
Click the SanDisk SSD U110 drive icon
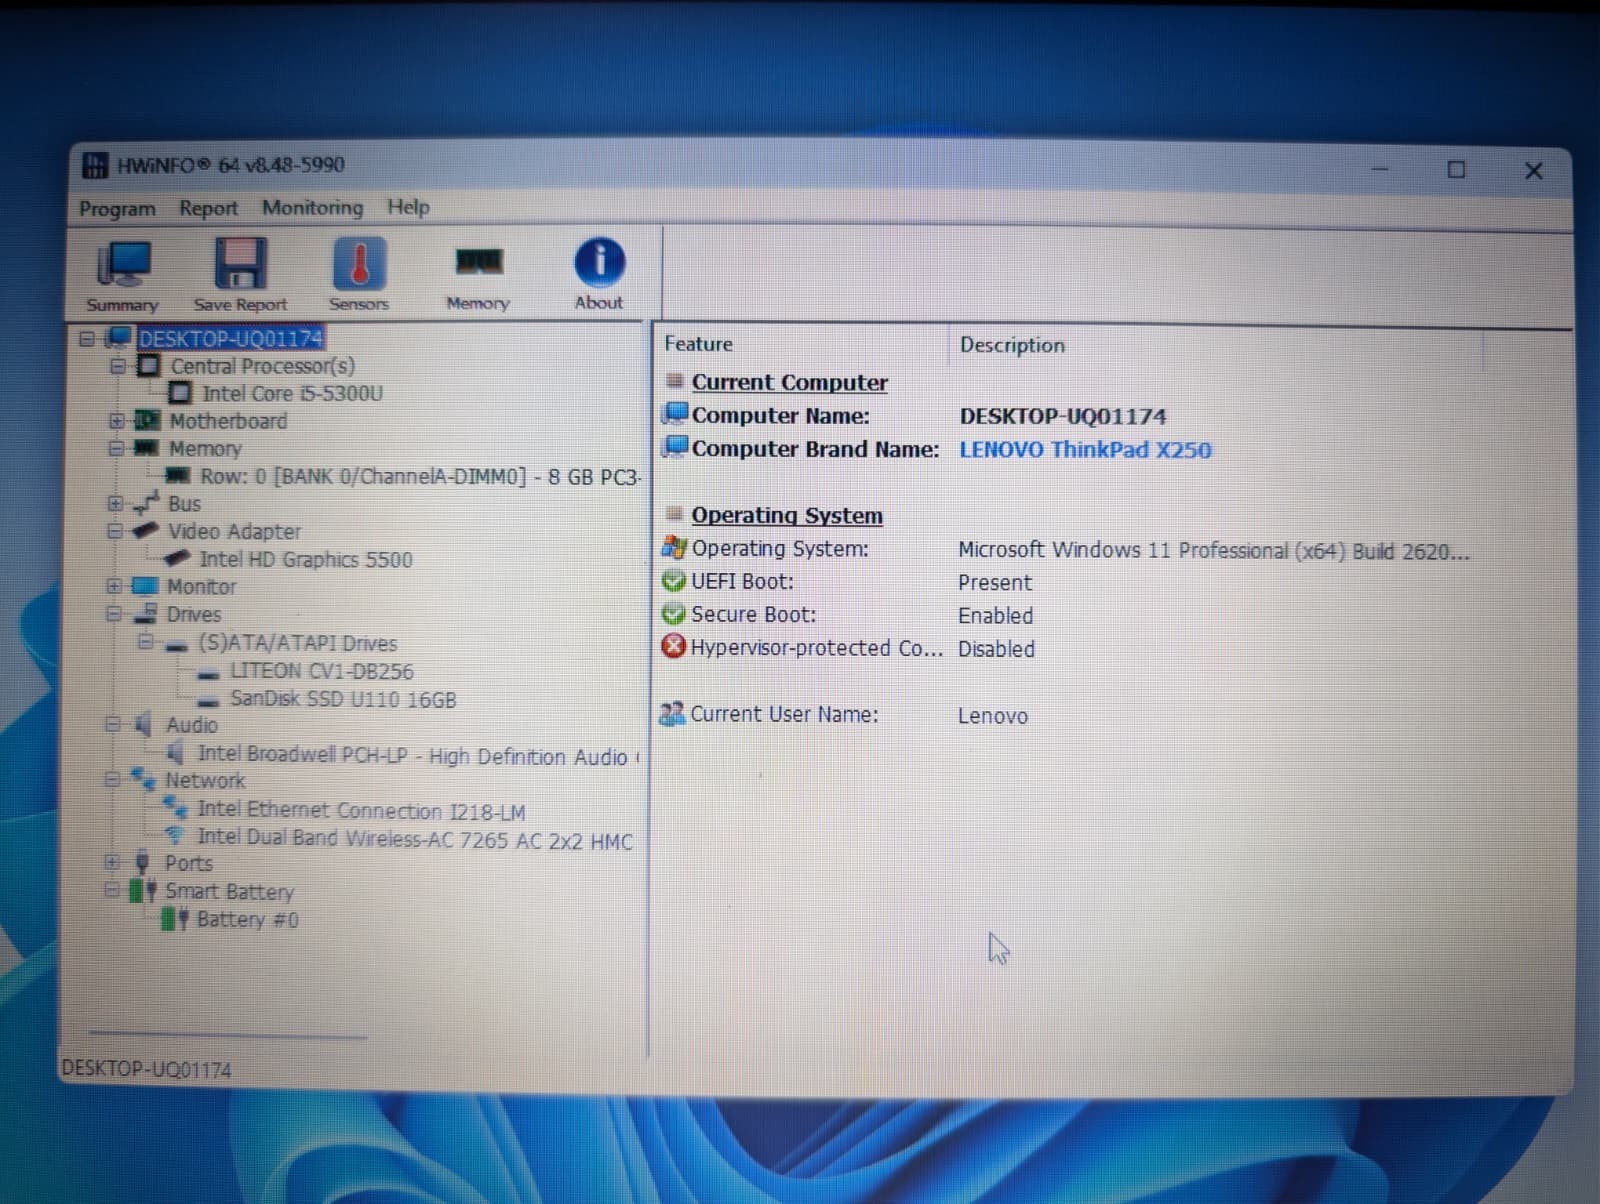(x=208, y=702)
